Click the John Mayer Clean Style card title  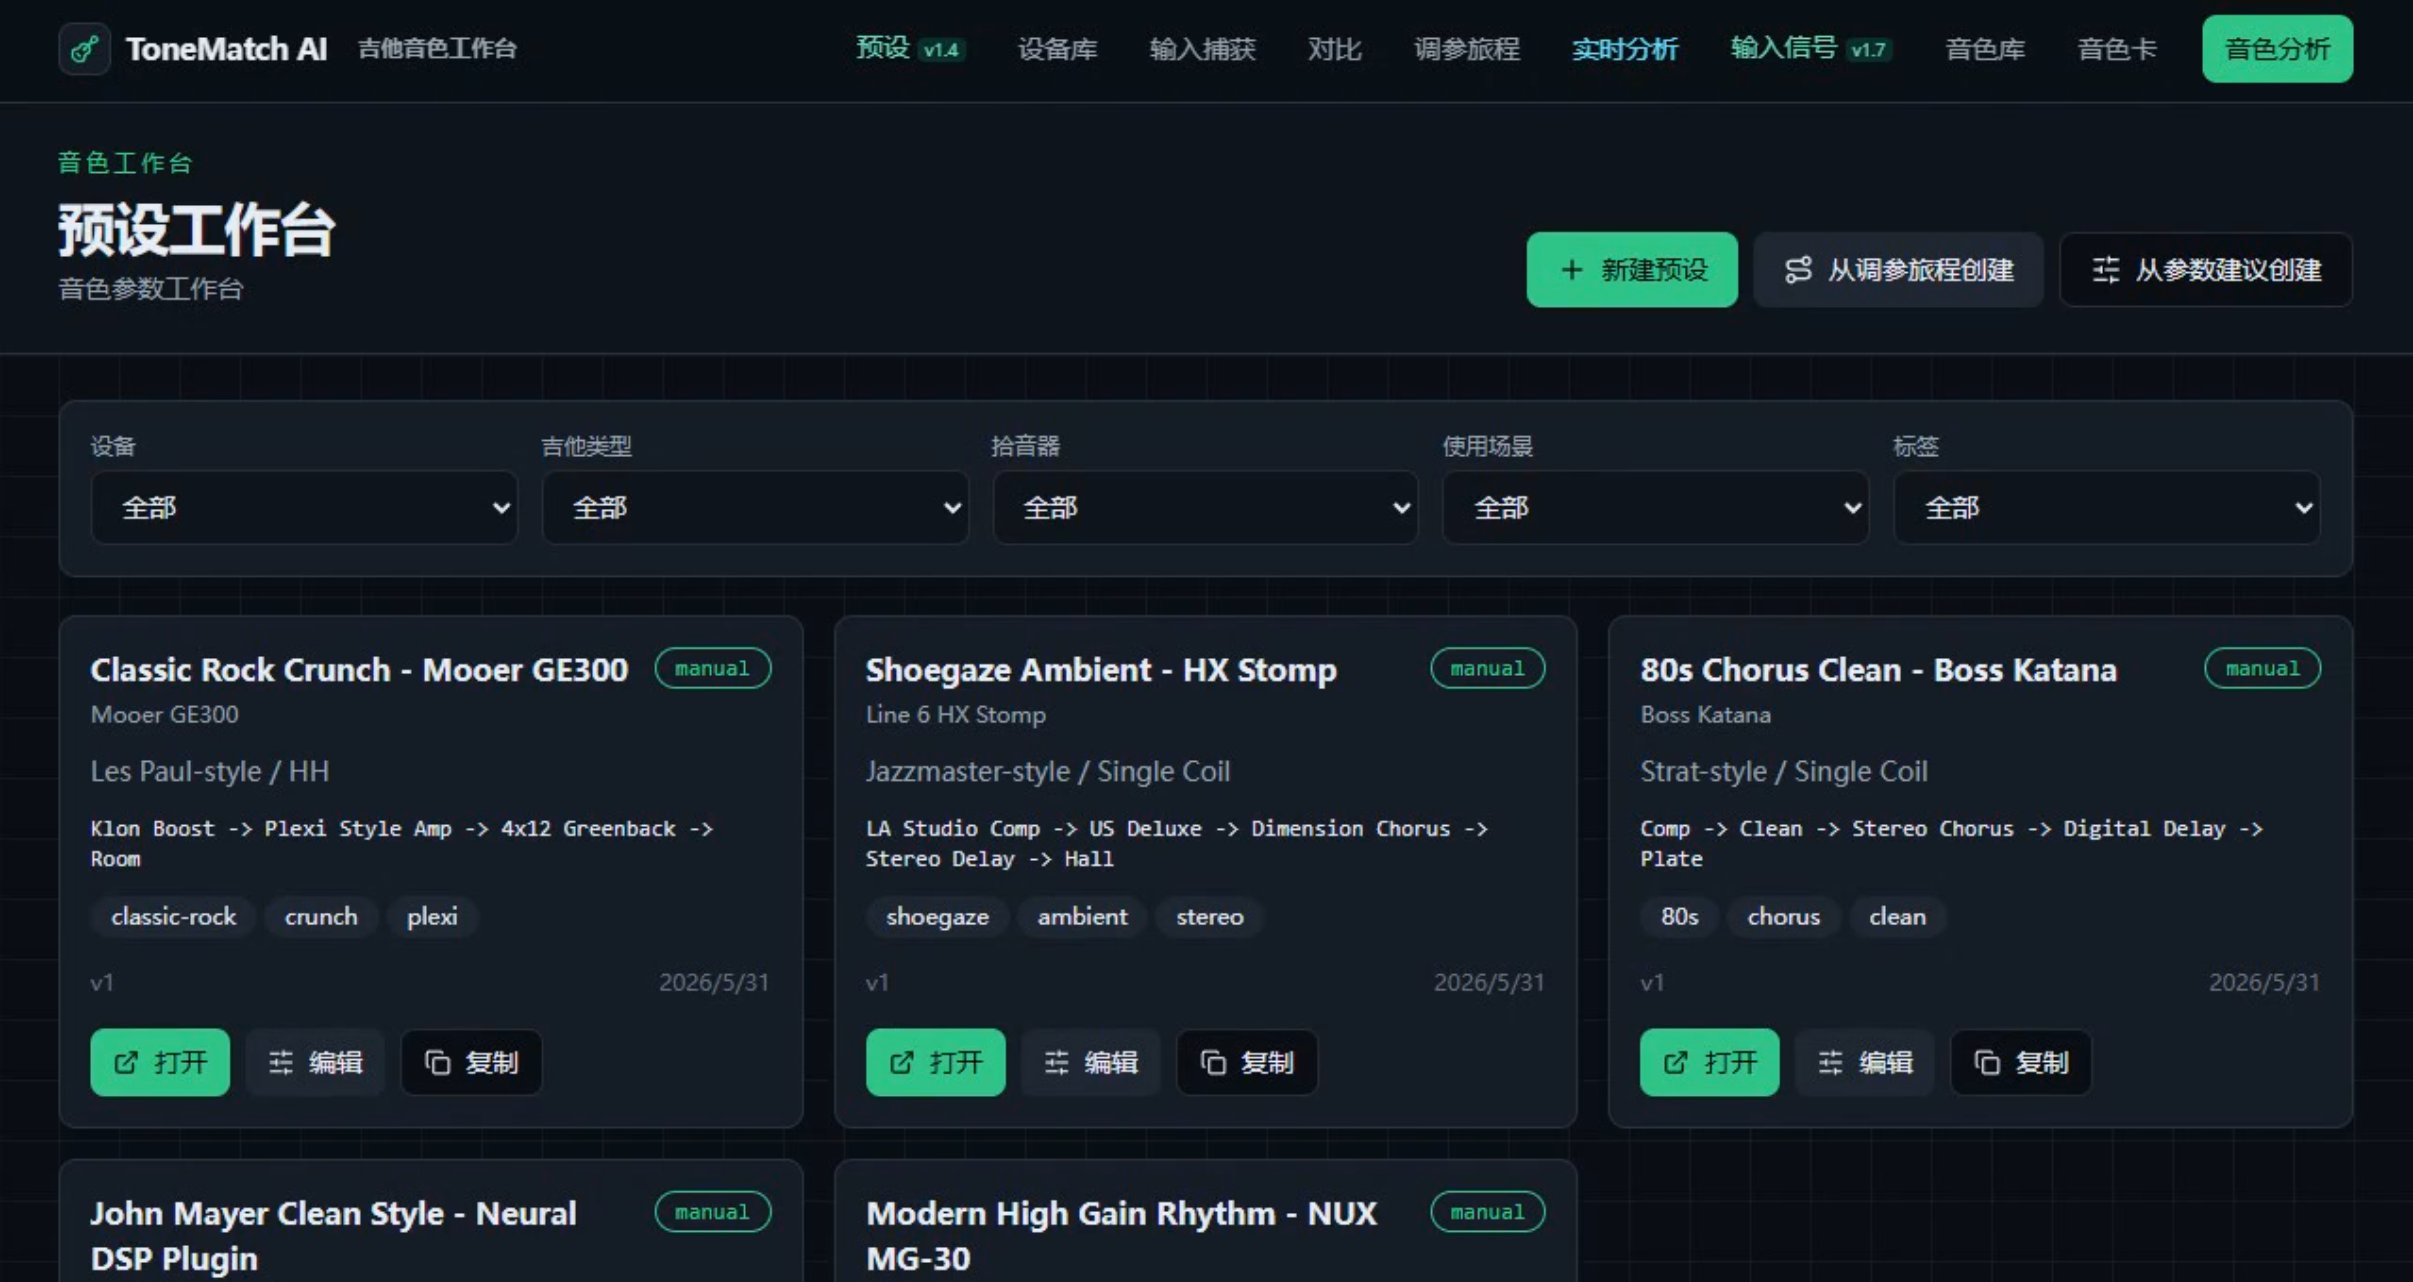point(334,1235)
